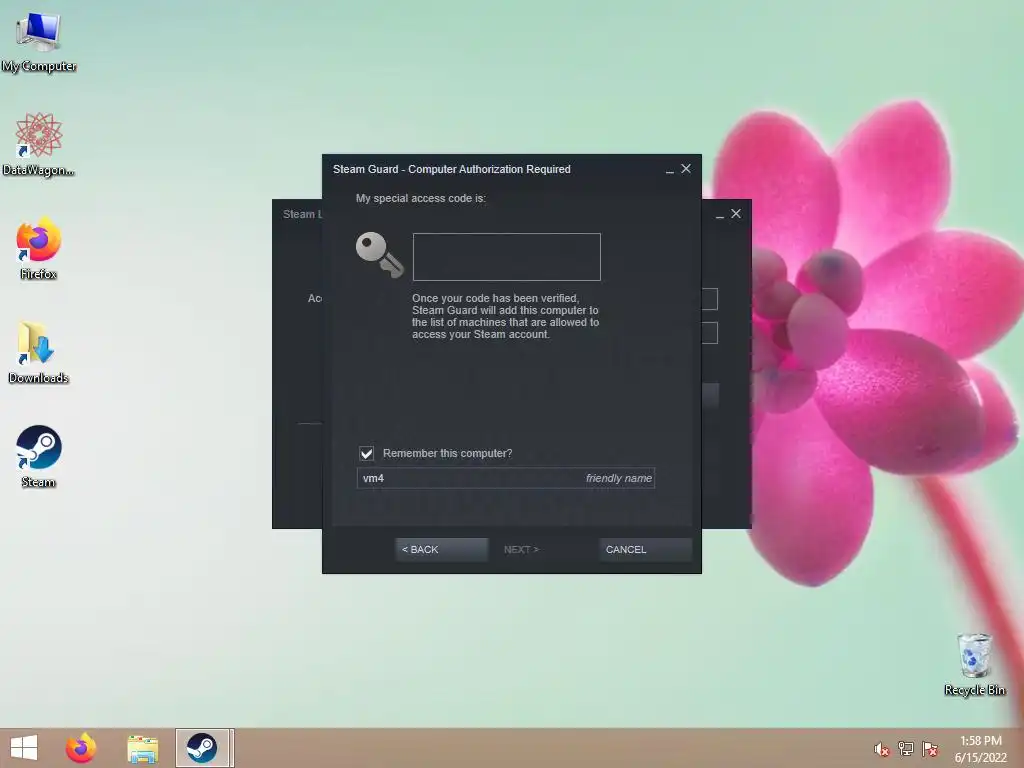This screenshot has width=1024, height=768.
Task: Minimize the Steam Guard dialog
Action: pyautogui.click(x=669, y=169)
